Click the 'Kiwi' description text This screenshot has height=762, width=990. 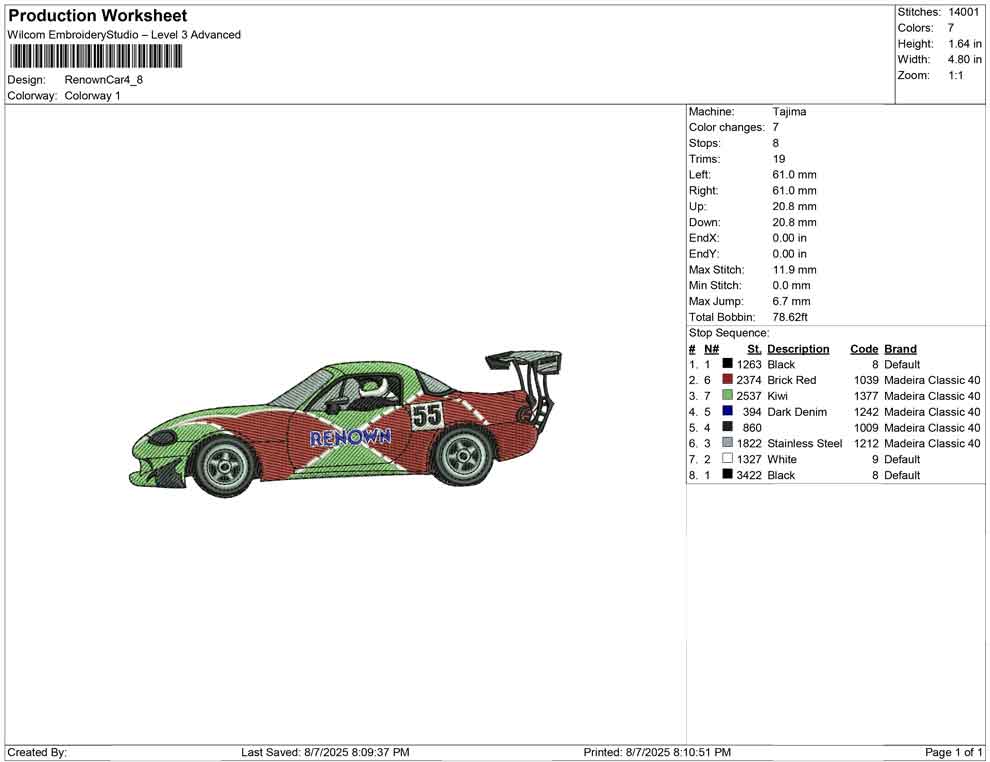(x=777, y=396)
